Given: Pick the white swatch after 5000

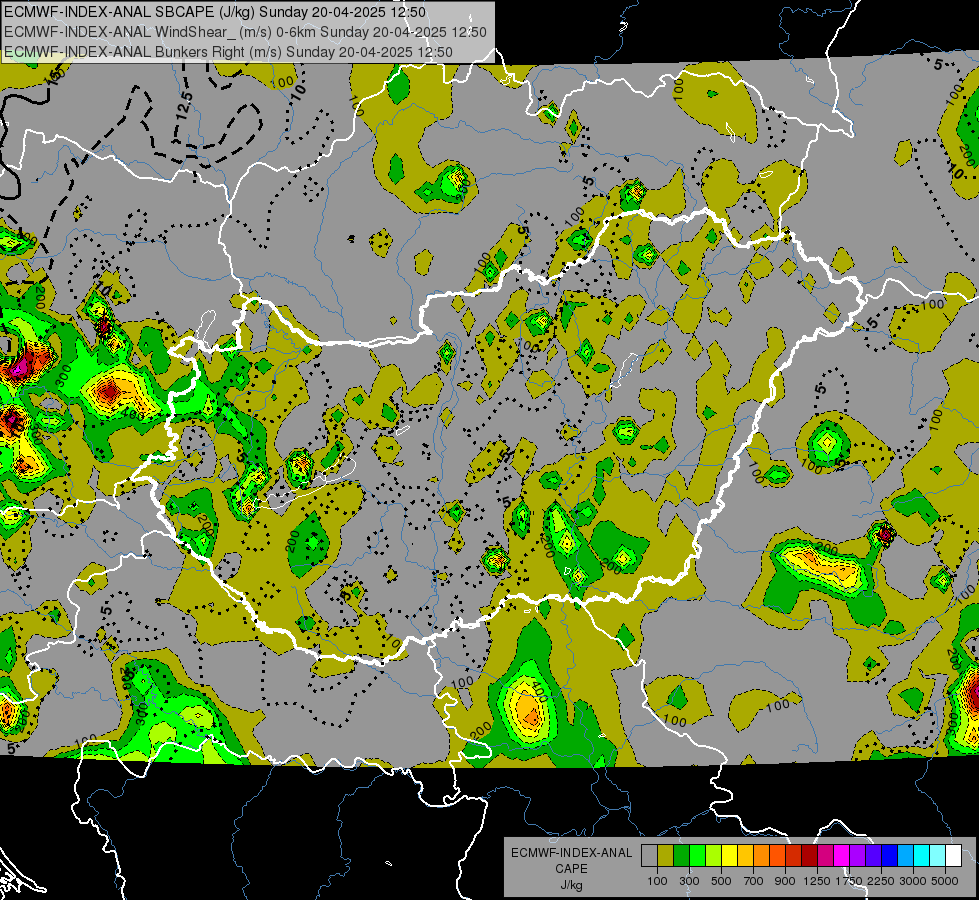Looking at the screenshot, I should [x=954, y=855].
